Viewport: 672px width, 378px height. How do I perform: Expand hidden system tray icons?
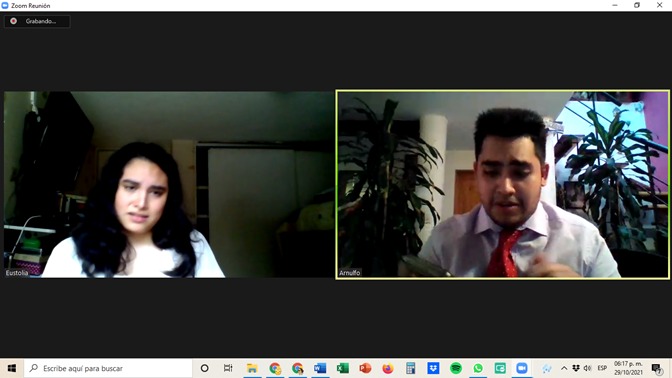pos(564,368)
